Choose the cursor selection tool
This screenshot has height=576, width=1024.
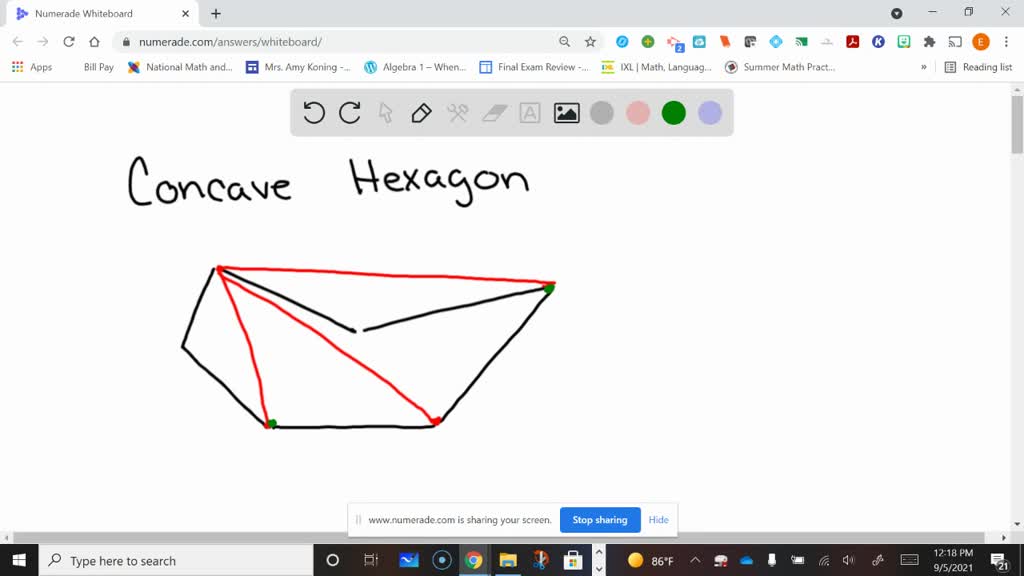[x=384, y=113]
